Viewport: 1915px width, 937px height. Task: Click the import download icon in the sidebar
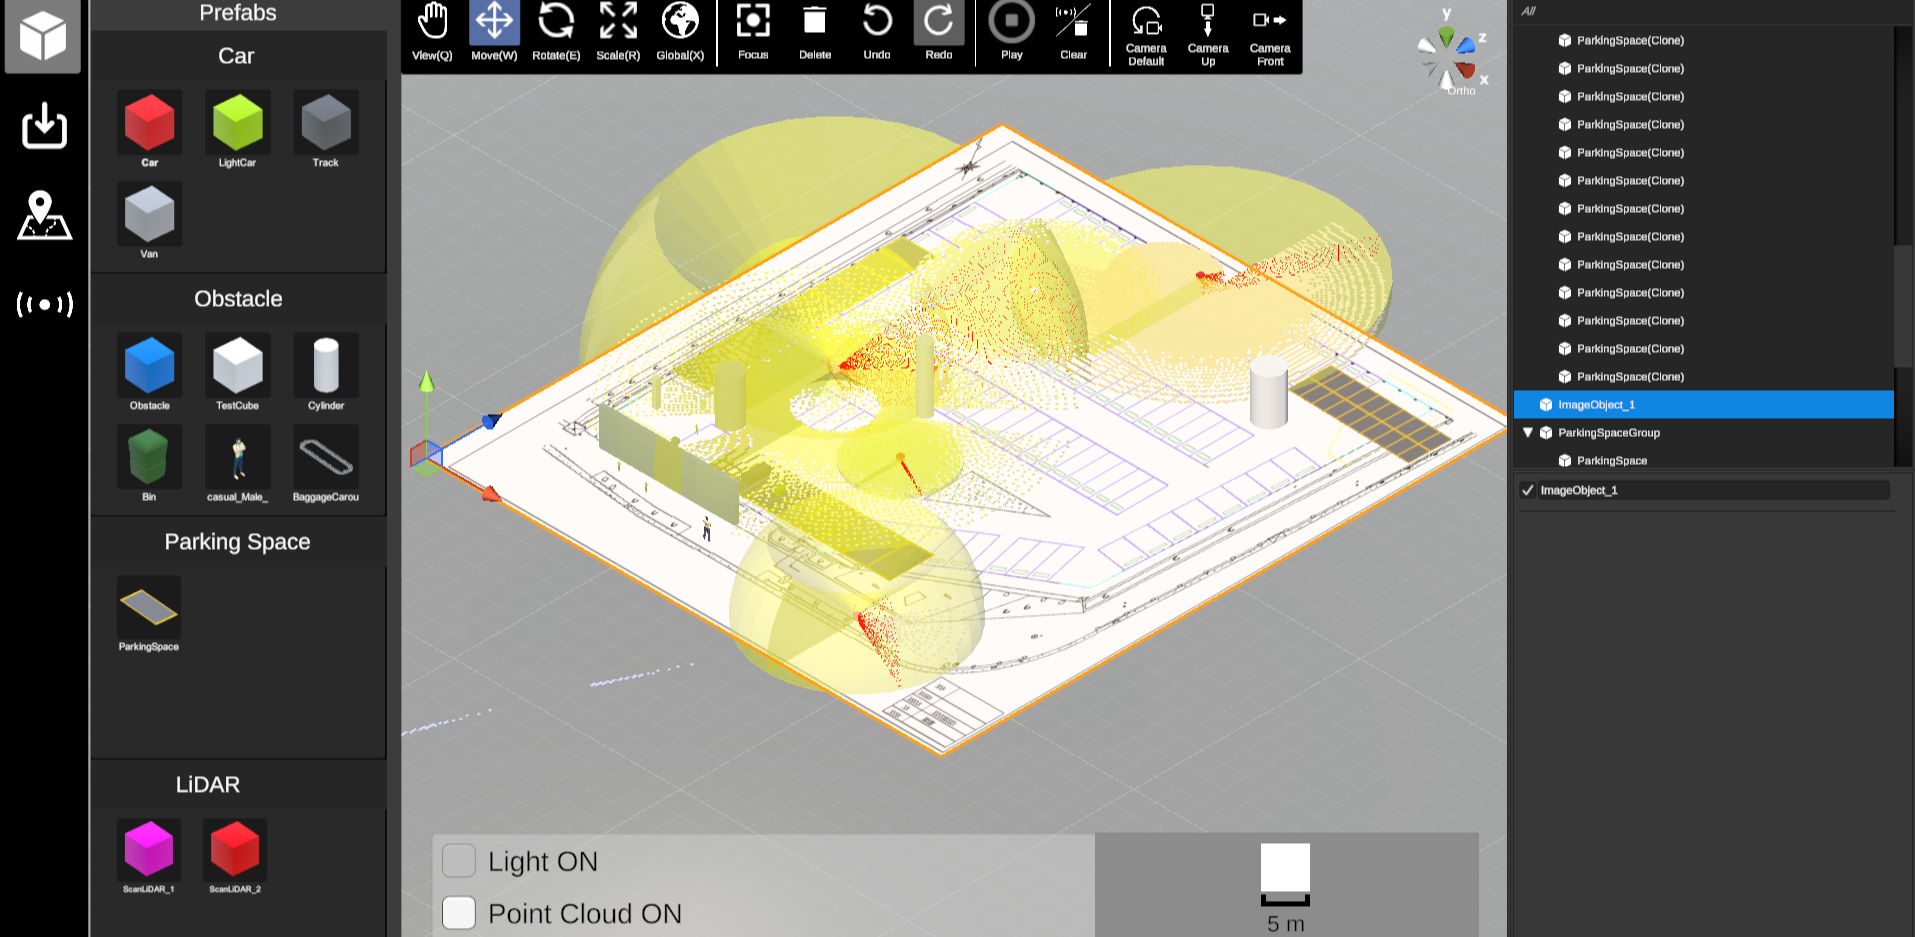pos(44,125)
